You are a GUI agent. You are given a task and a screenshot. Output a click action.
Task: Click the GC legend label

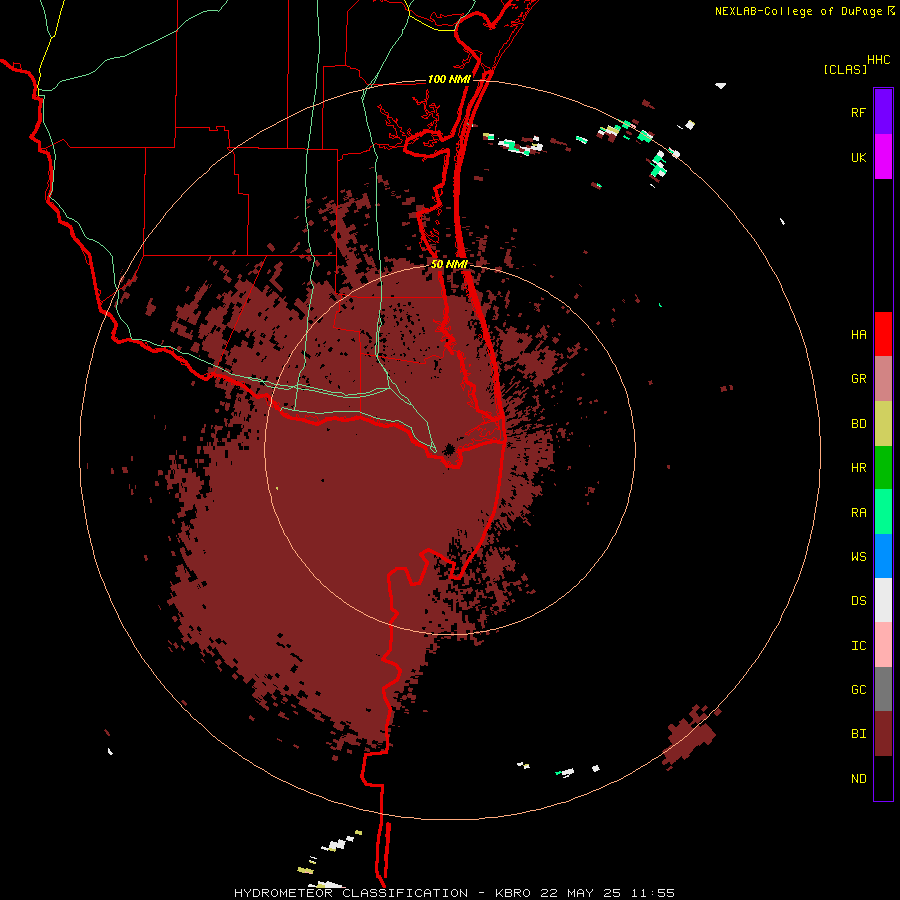(858, 690)
